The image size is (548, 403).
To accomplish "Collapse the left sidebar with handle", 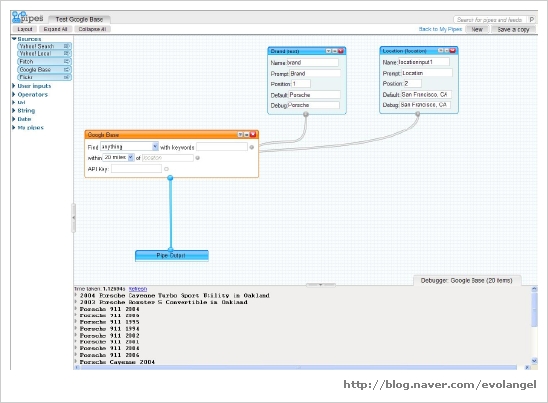I will pyautogui.click(x=73, y=218).
